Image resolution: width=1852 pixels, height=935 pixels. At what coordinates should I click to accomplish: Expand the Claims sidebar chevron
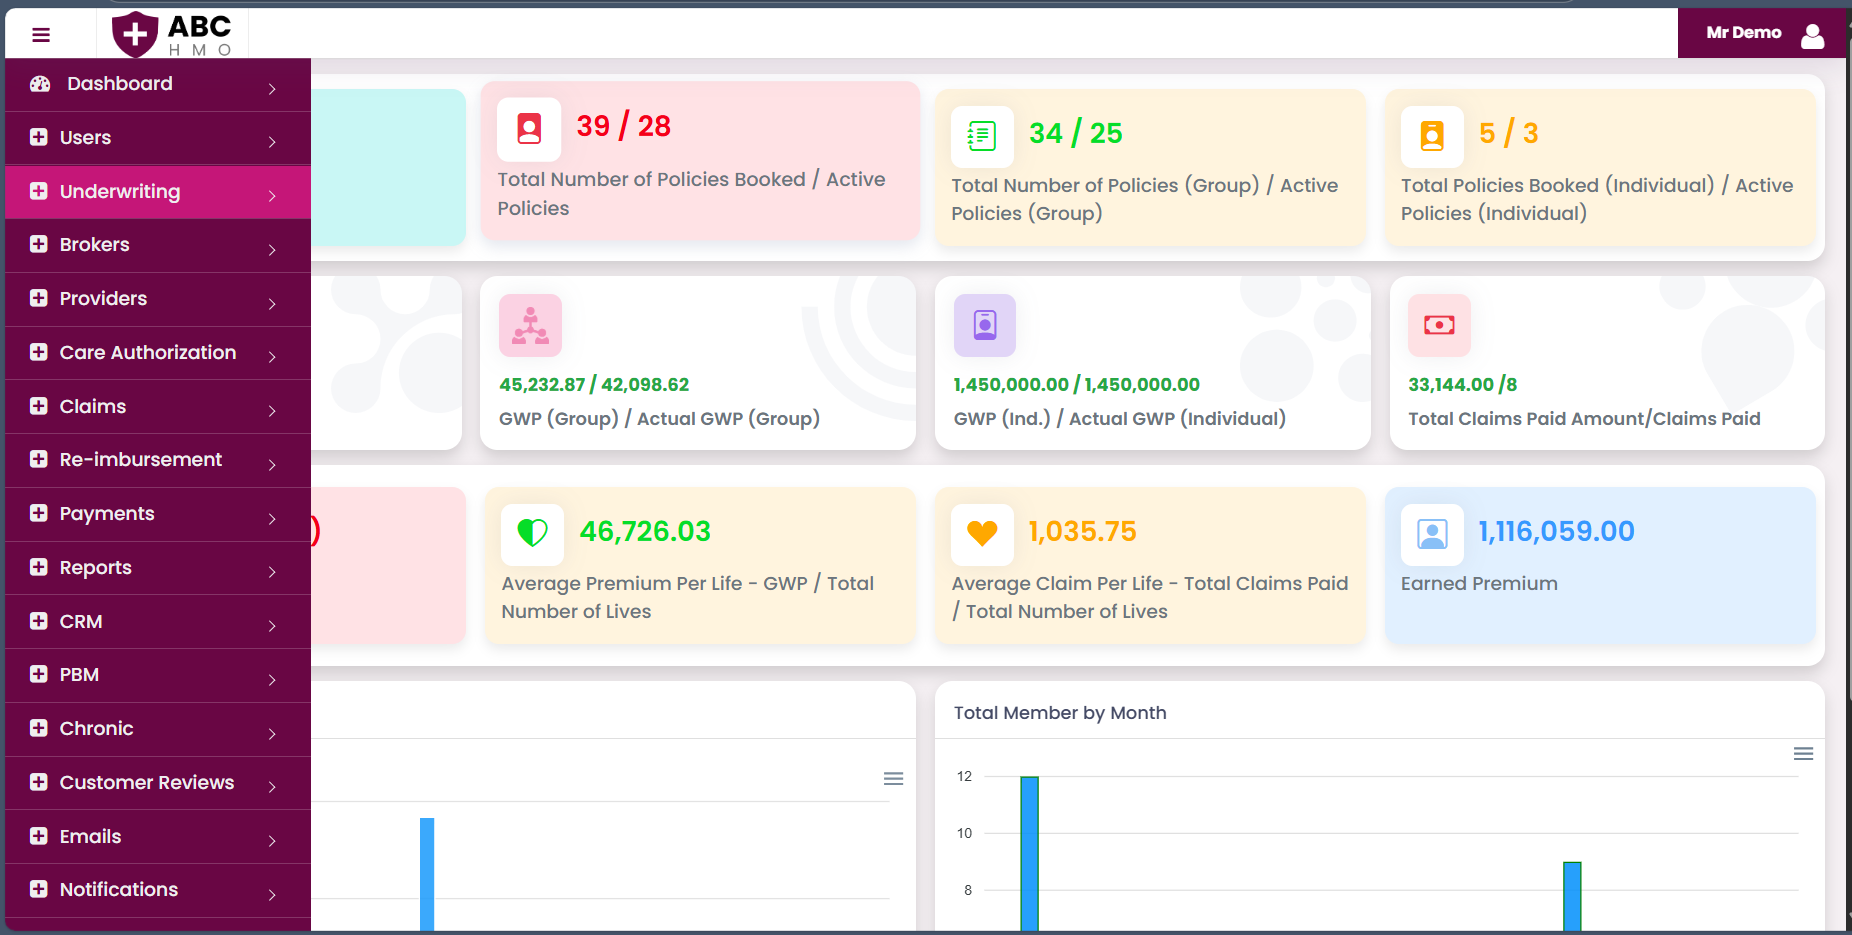[x=272, y=410]
